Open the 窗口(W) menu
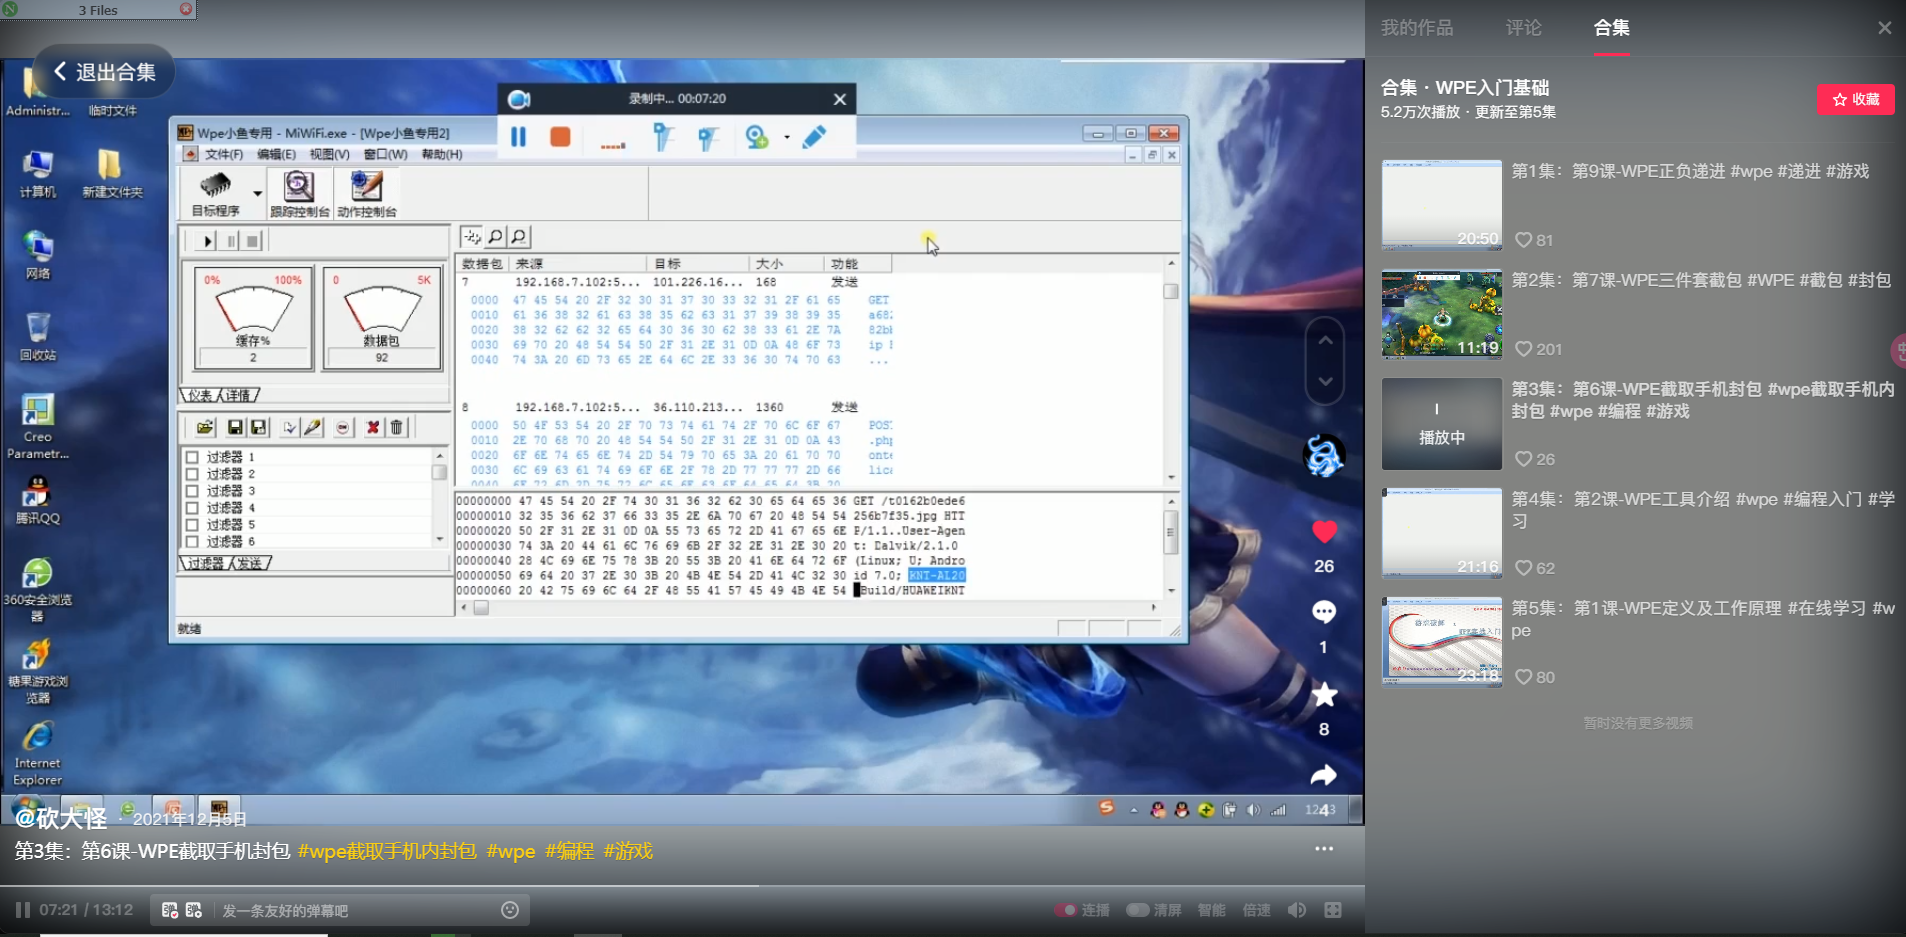 coord(385,155)
